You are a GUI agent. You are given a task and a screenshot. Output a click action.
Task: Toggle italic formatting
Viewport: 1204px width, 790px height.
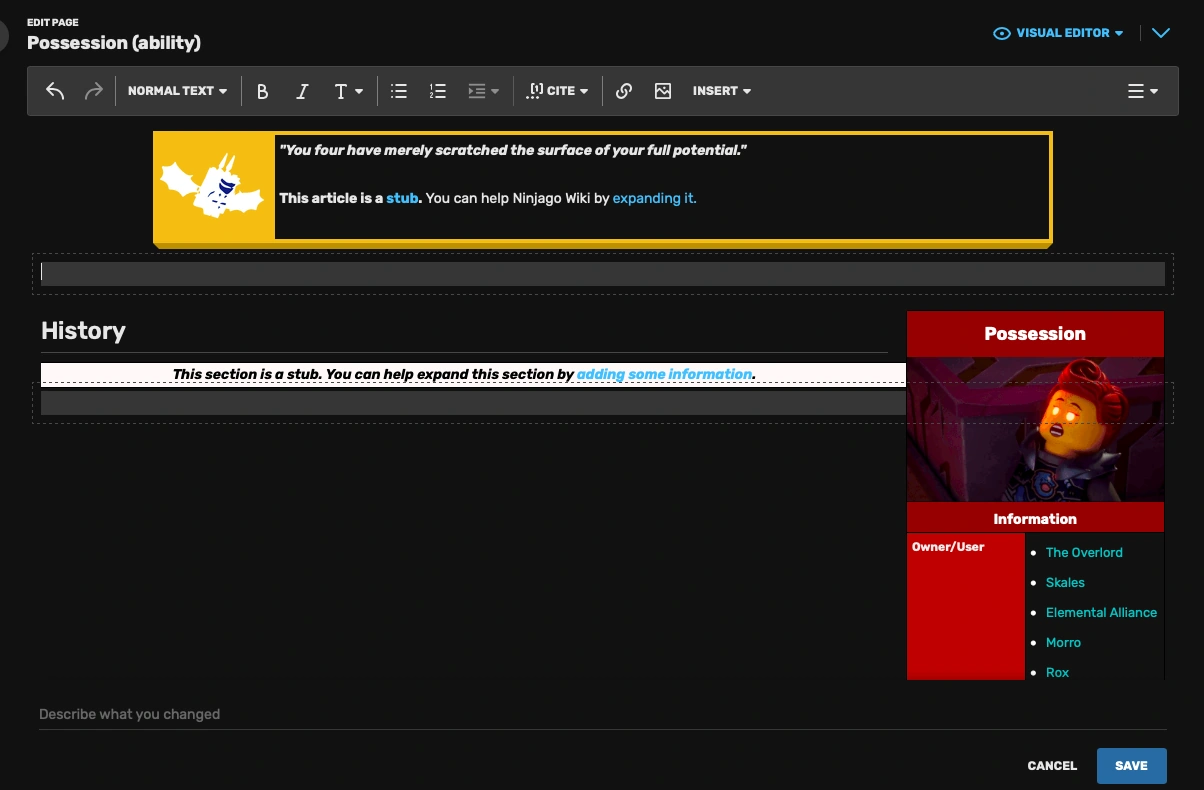click(302, 91)
